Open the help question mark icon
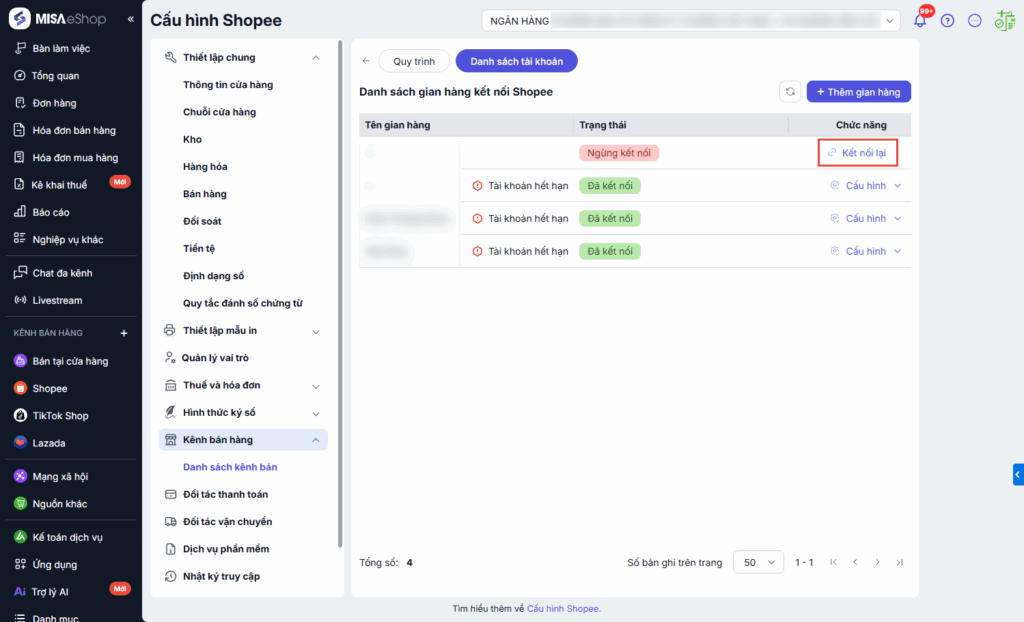This screenshot has width=1024, height=622. pyautogui.click(x=948, y=21)
